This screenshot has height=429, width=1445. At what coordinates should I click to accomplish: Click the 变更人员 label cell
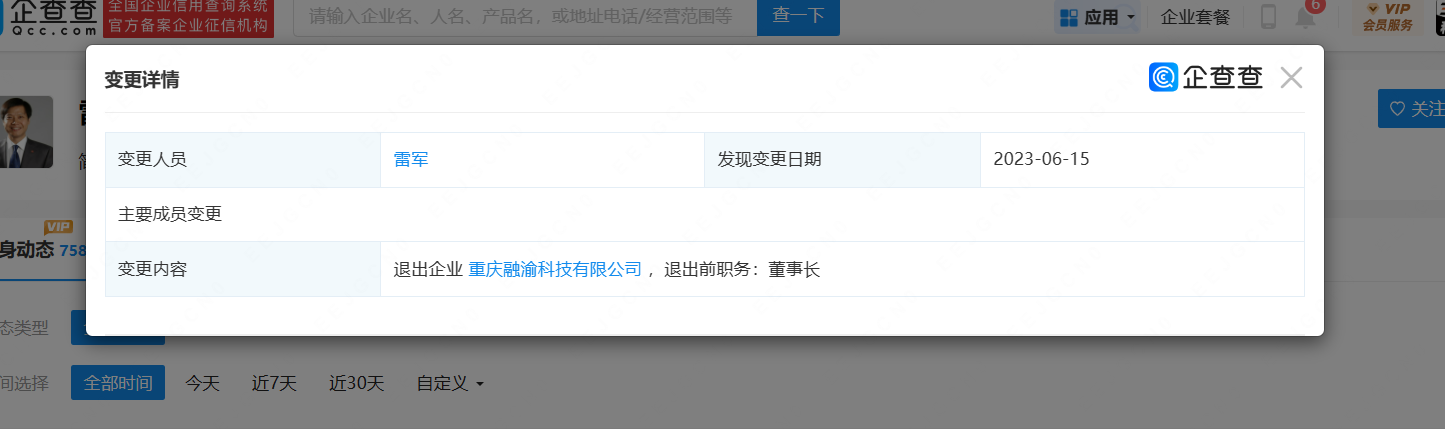tap(243, 159)
